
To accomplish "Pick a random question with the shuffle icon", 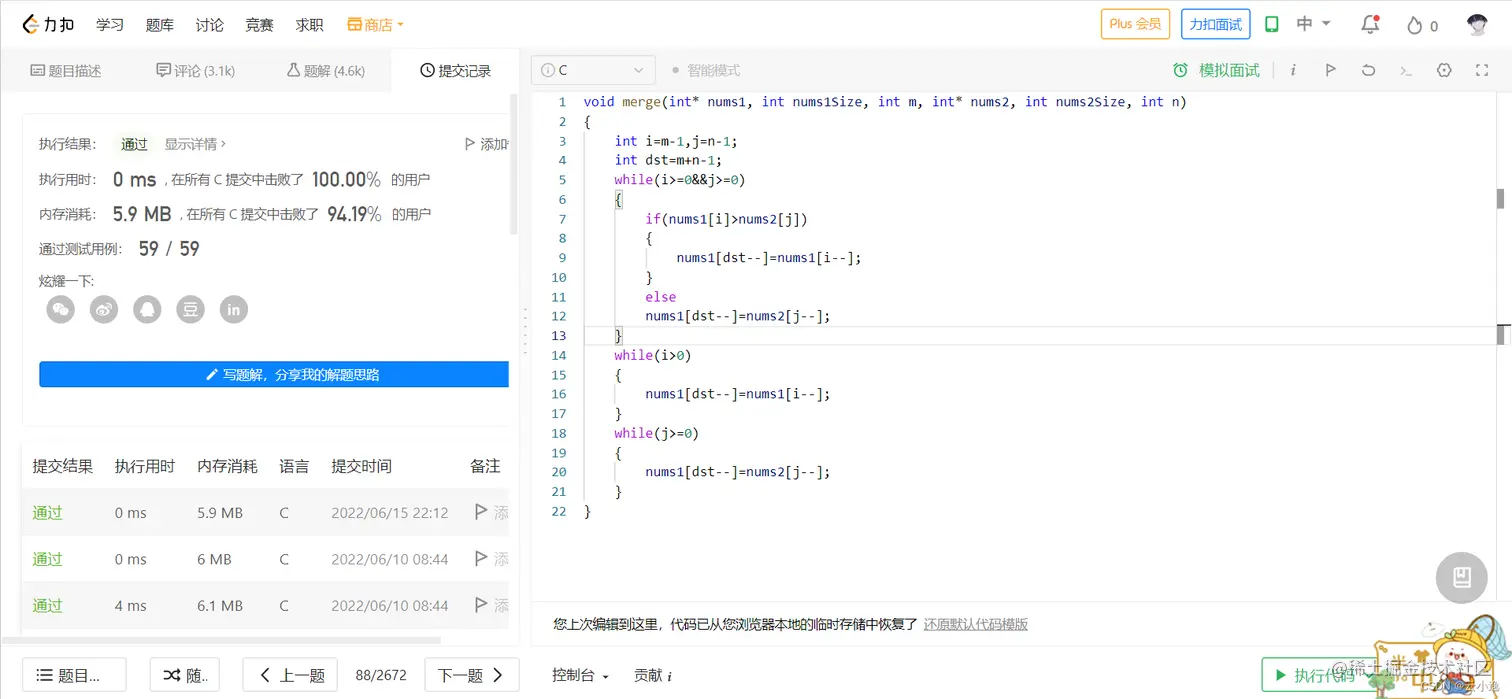I will pyautogui.click(x=184, y=675).
